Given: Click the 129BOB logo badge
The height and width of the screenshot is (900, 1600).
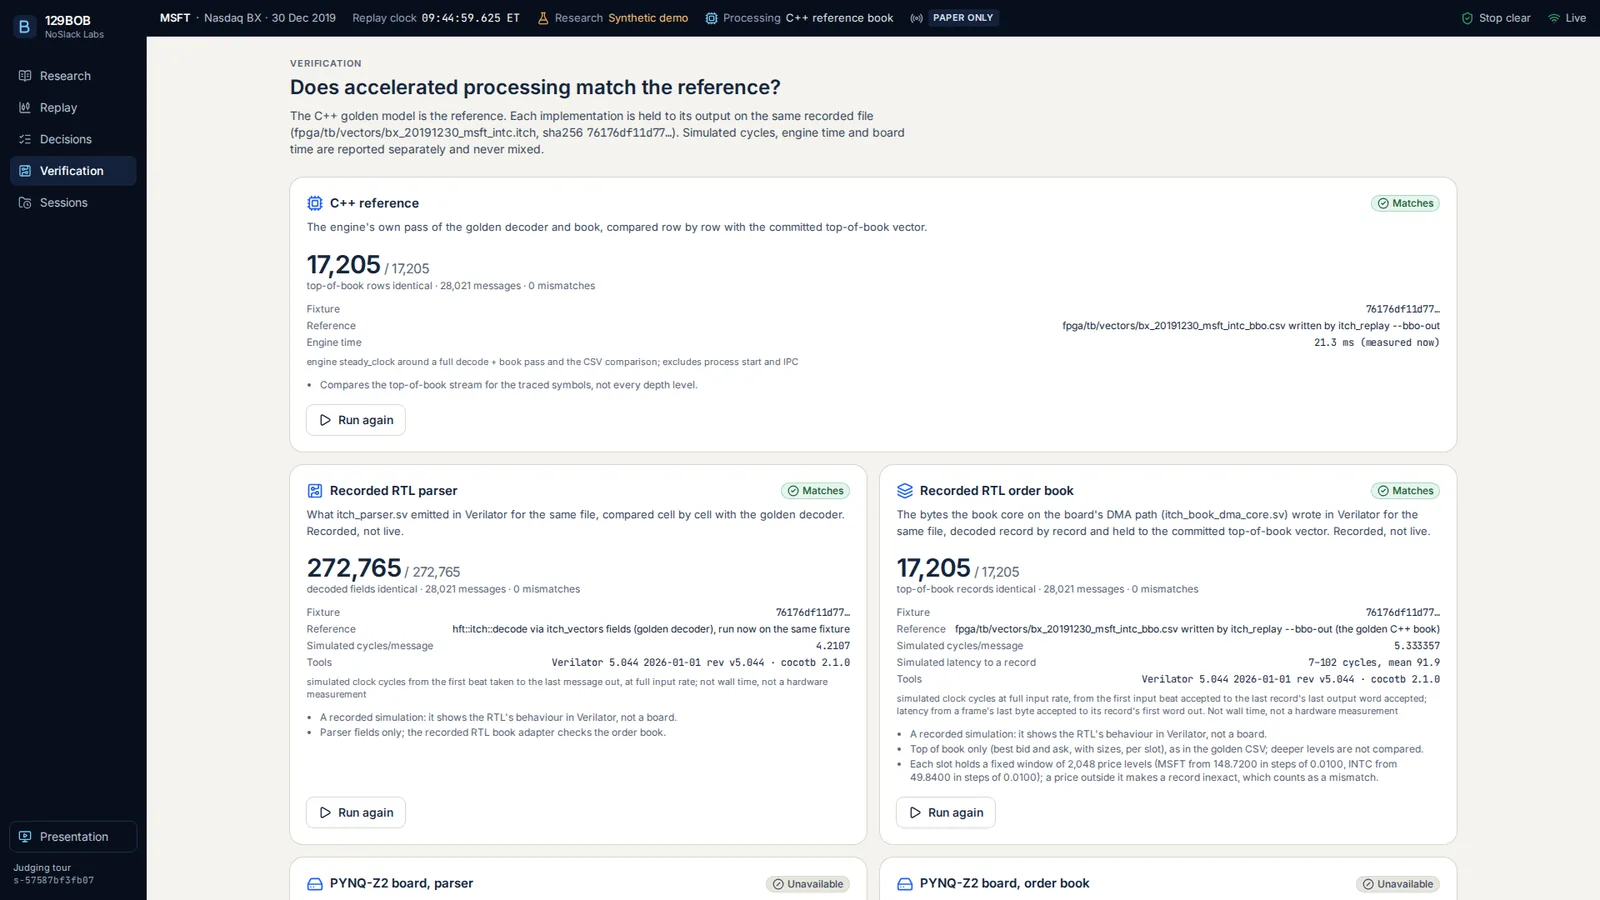Looking at the screenshot, I should (x=24, y=27).
